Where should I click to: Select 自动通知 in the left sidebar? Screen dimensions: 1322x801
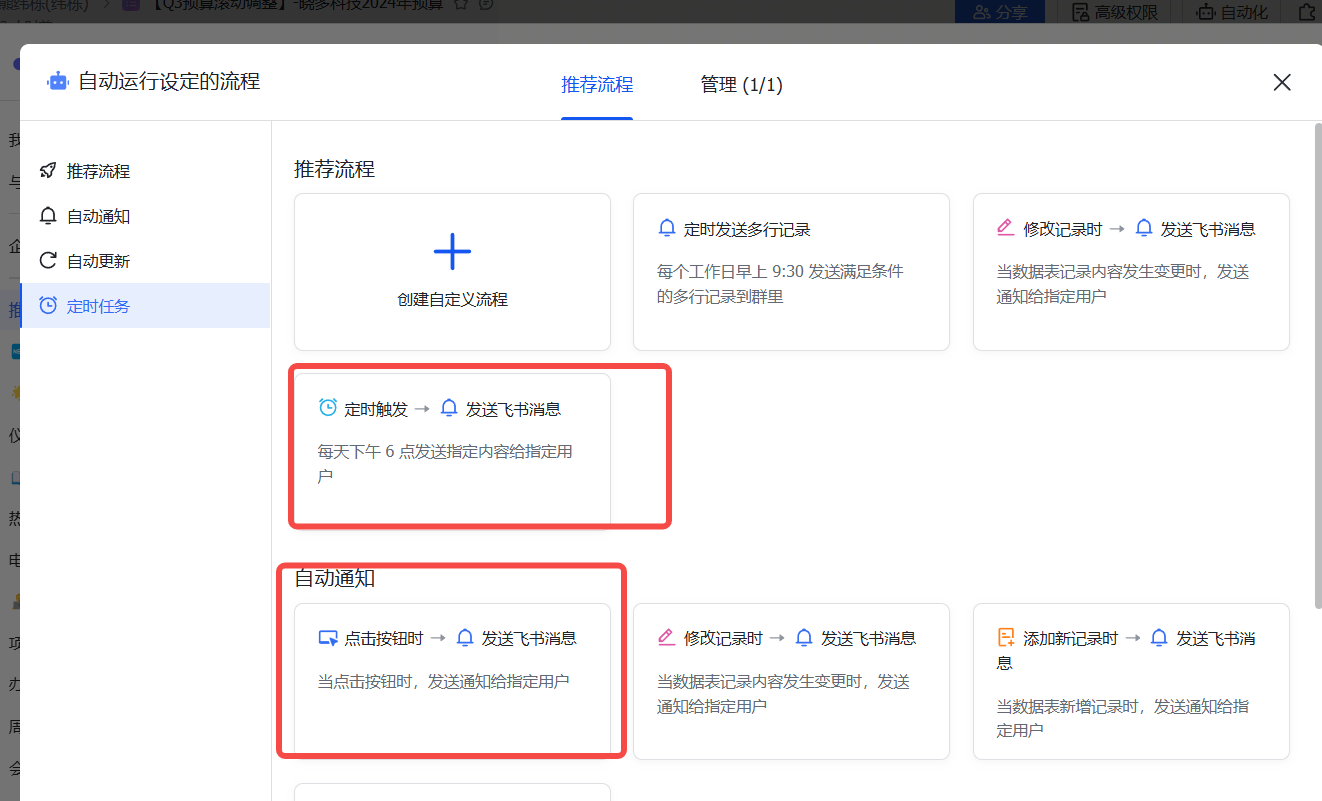[145, 216]
